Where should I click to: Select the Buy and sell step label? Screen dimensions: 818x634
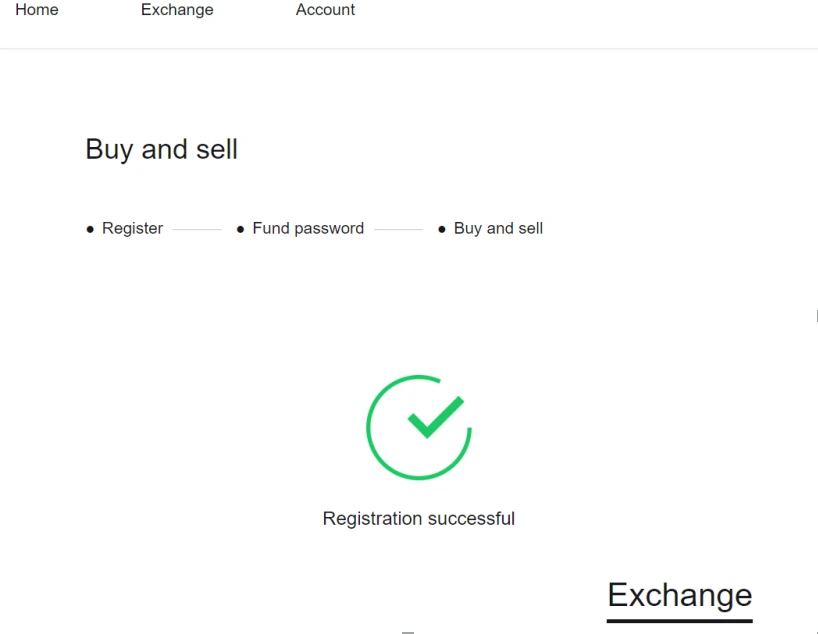[x=498, y=228]
